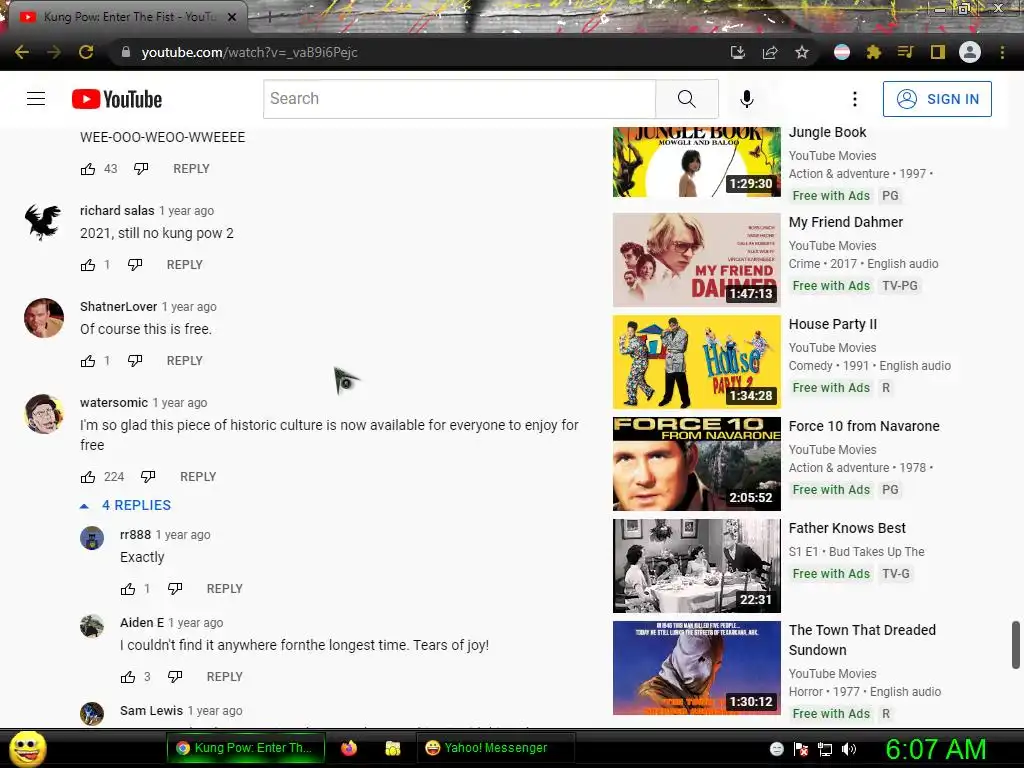Screen dimensions: 1024x768
Task: Open the My Friend Dahmer thumbnail
Action: pyautogui.click(x=697, y=260)
